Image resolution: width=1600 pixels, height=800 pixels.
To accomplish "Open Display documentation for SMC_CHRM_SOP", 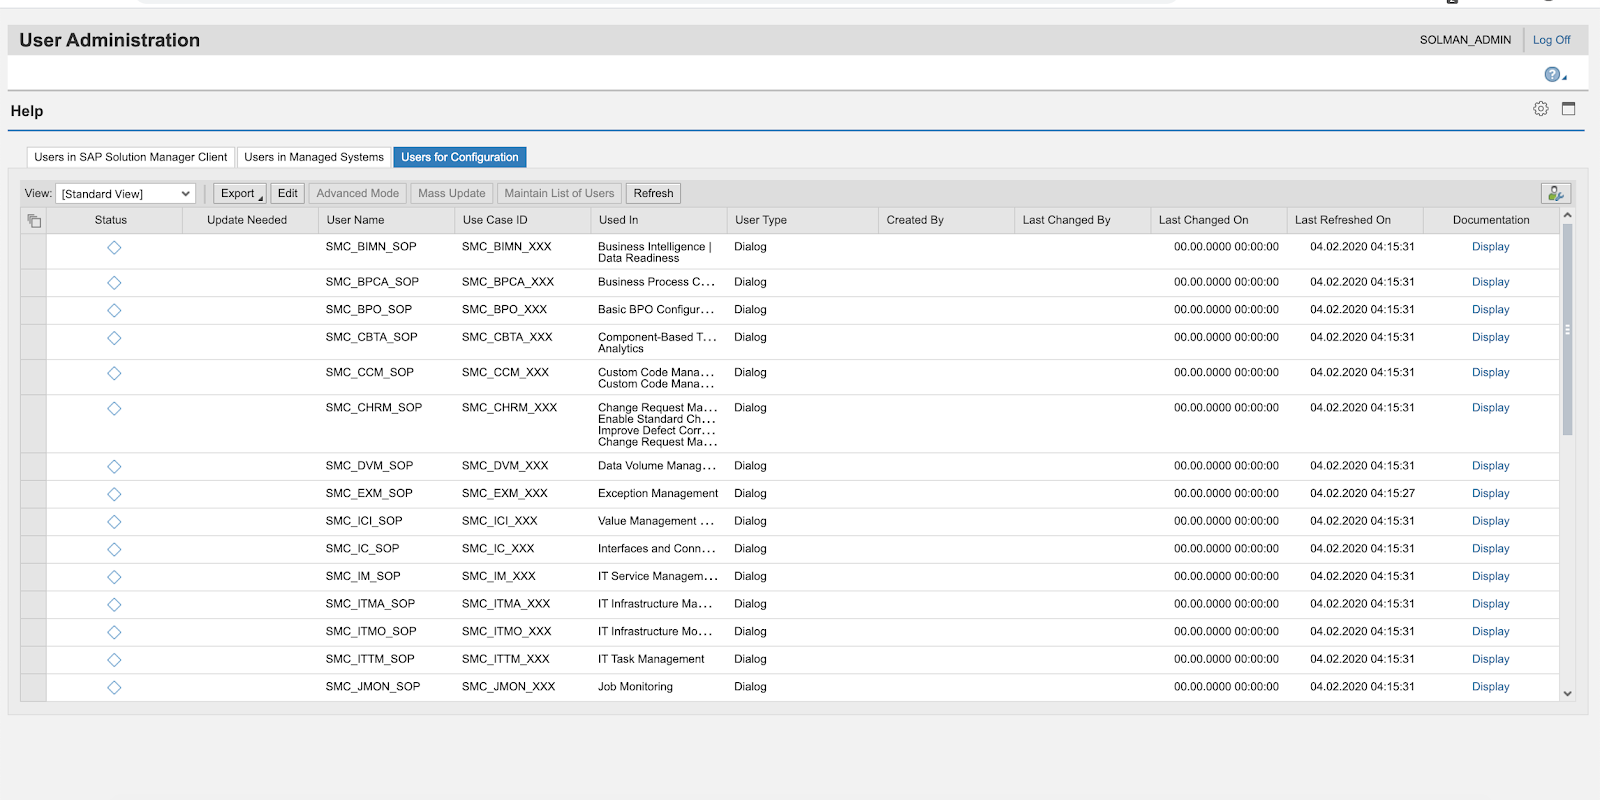I will tap(1490, 408).
